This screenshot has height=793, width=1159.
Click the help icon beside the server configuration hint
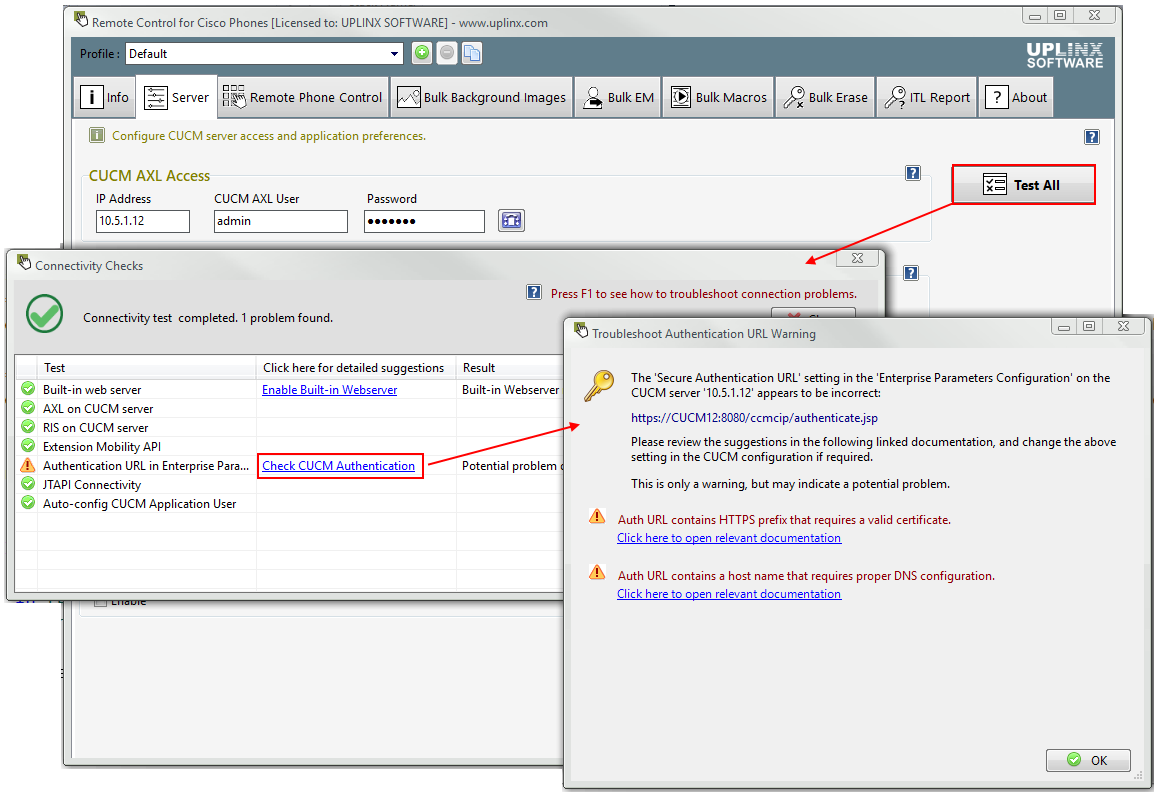click(x=1092, y=137)
